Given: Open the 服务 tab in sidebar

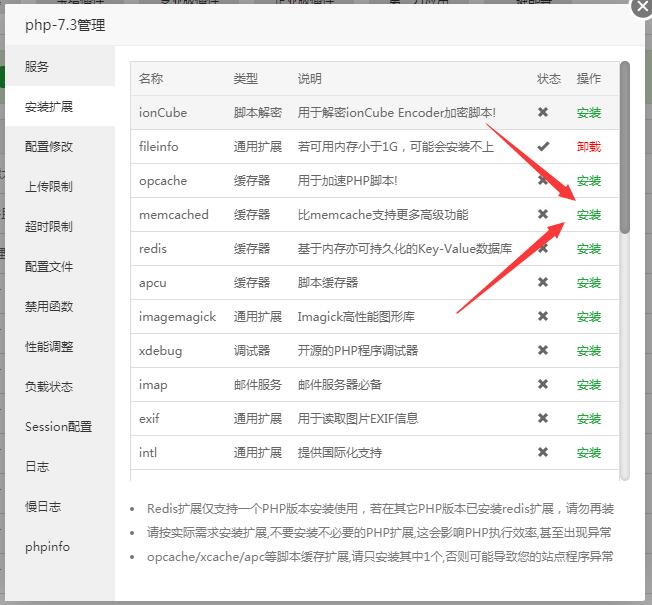Looking at the screenshot, I should click(37, 67).
